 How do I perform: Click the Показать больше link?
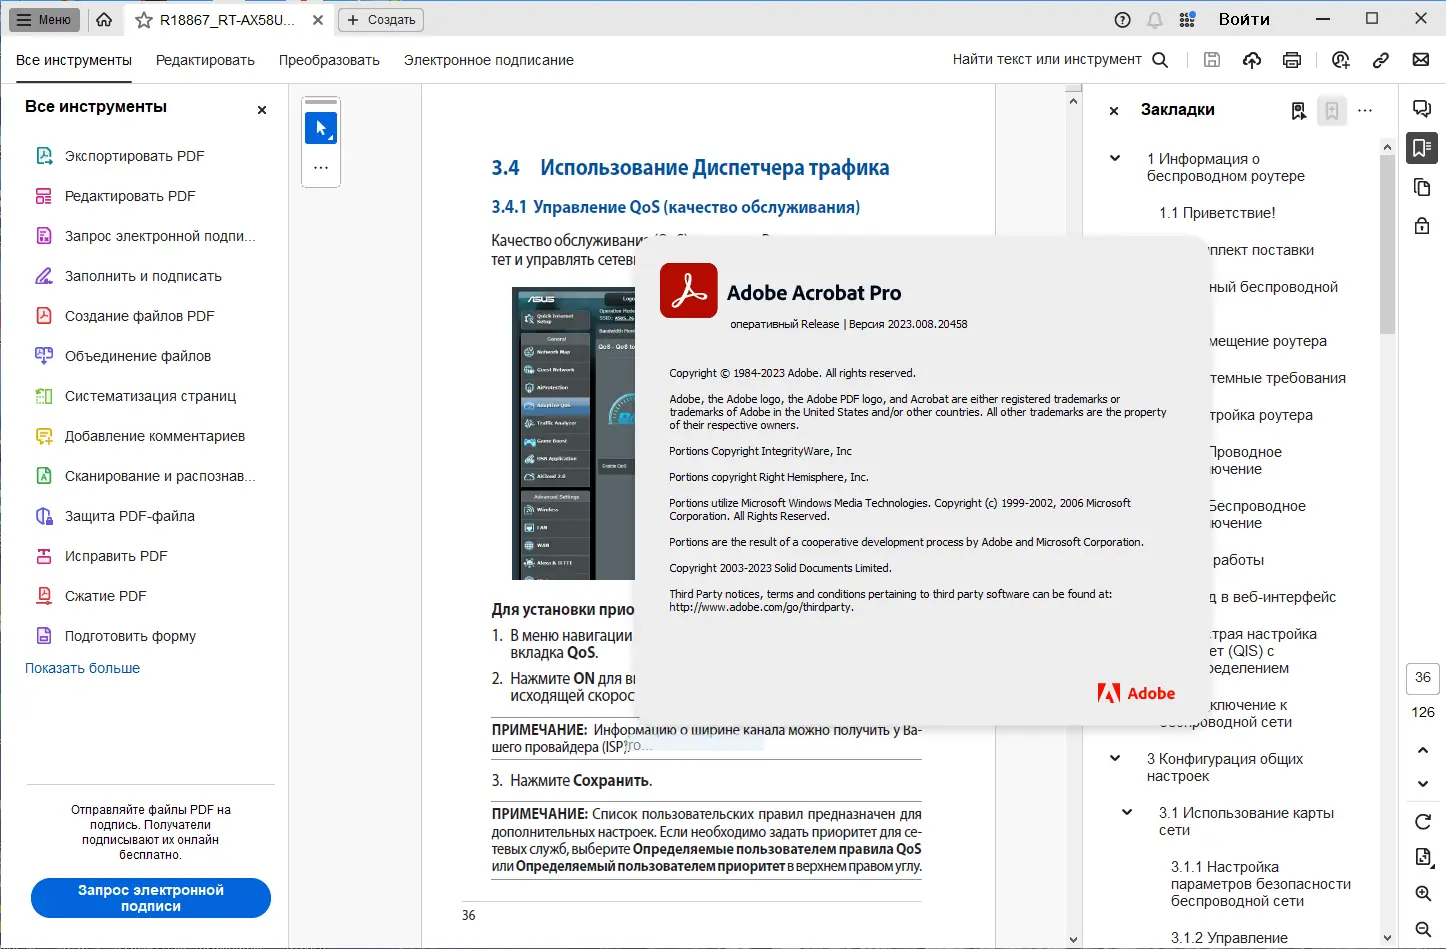pos(82,668)
